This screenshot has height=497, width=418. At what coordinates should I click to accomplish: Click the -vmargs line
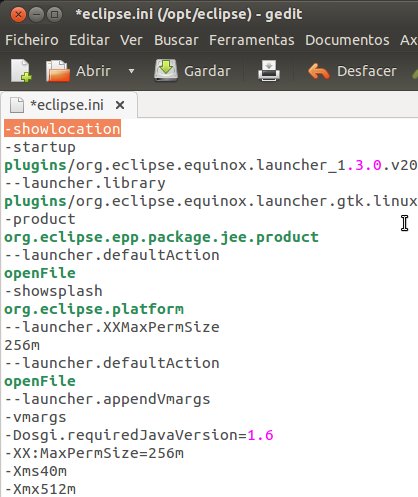(x=35, y=417)
